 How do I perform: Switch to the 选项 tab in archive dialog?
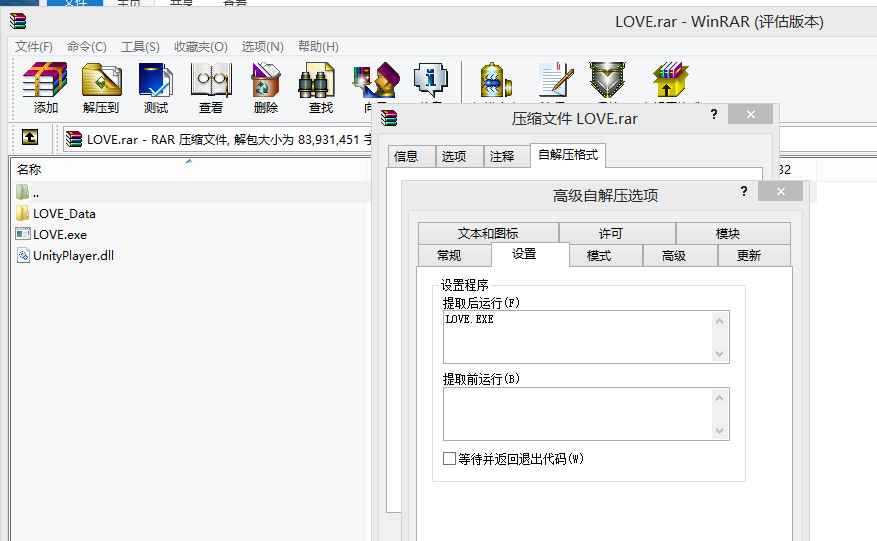tap(459, 156)
